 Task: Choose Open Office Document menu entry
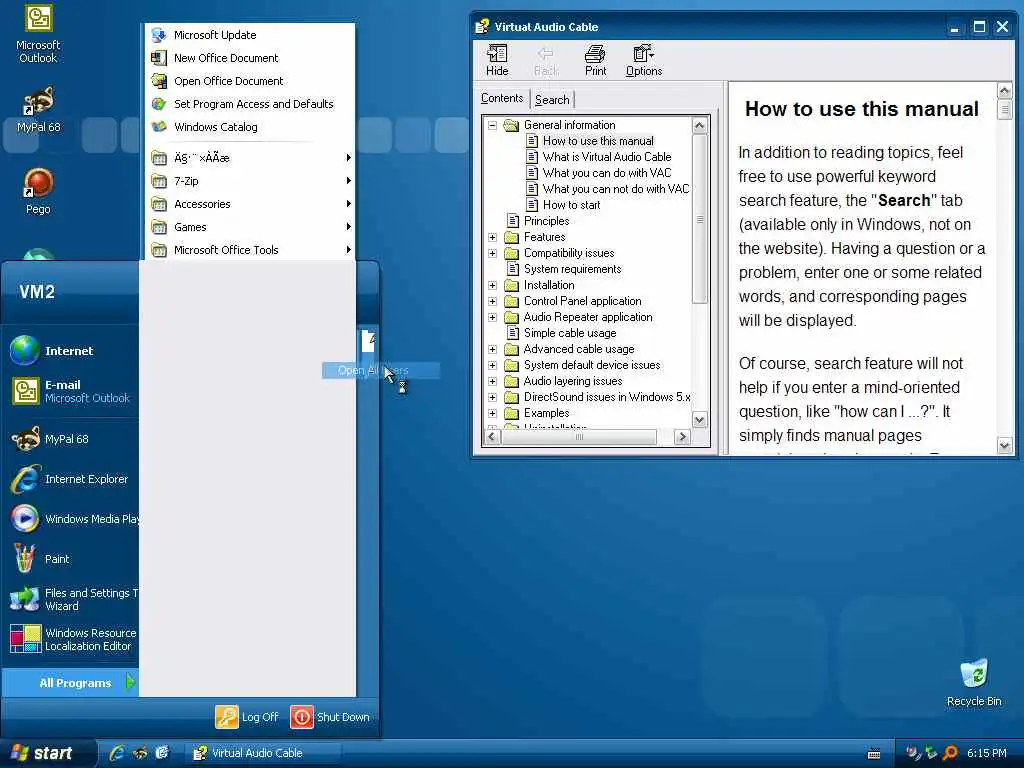[249, 81]
